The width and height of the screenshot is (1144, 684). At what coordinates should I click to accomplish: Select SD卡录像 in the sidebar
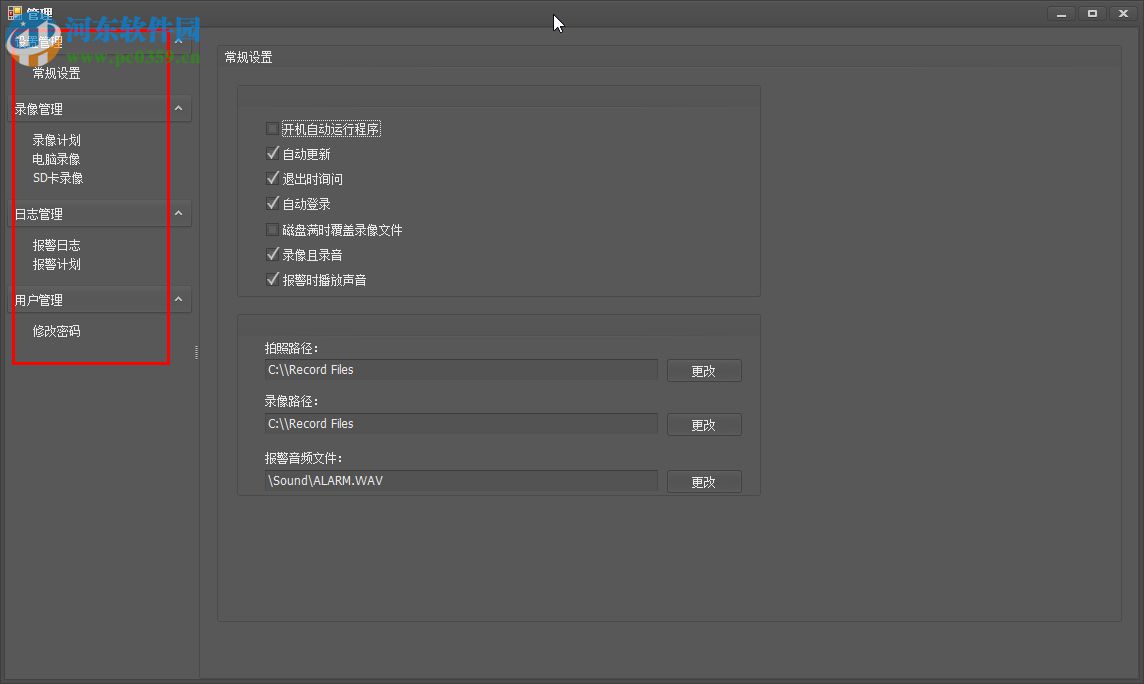coord(58,177)
